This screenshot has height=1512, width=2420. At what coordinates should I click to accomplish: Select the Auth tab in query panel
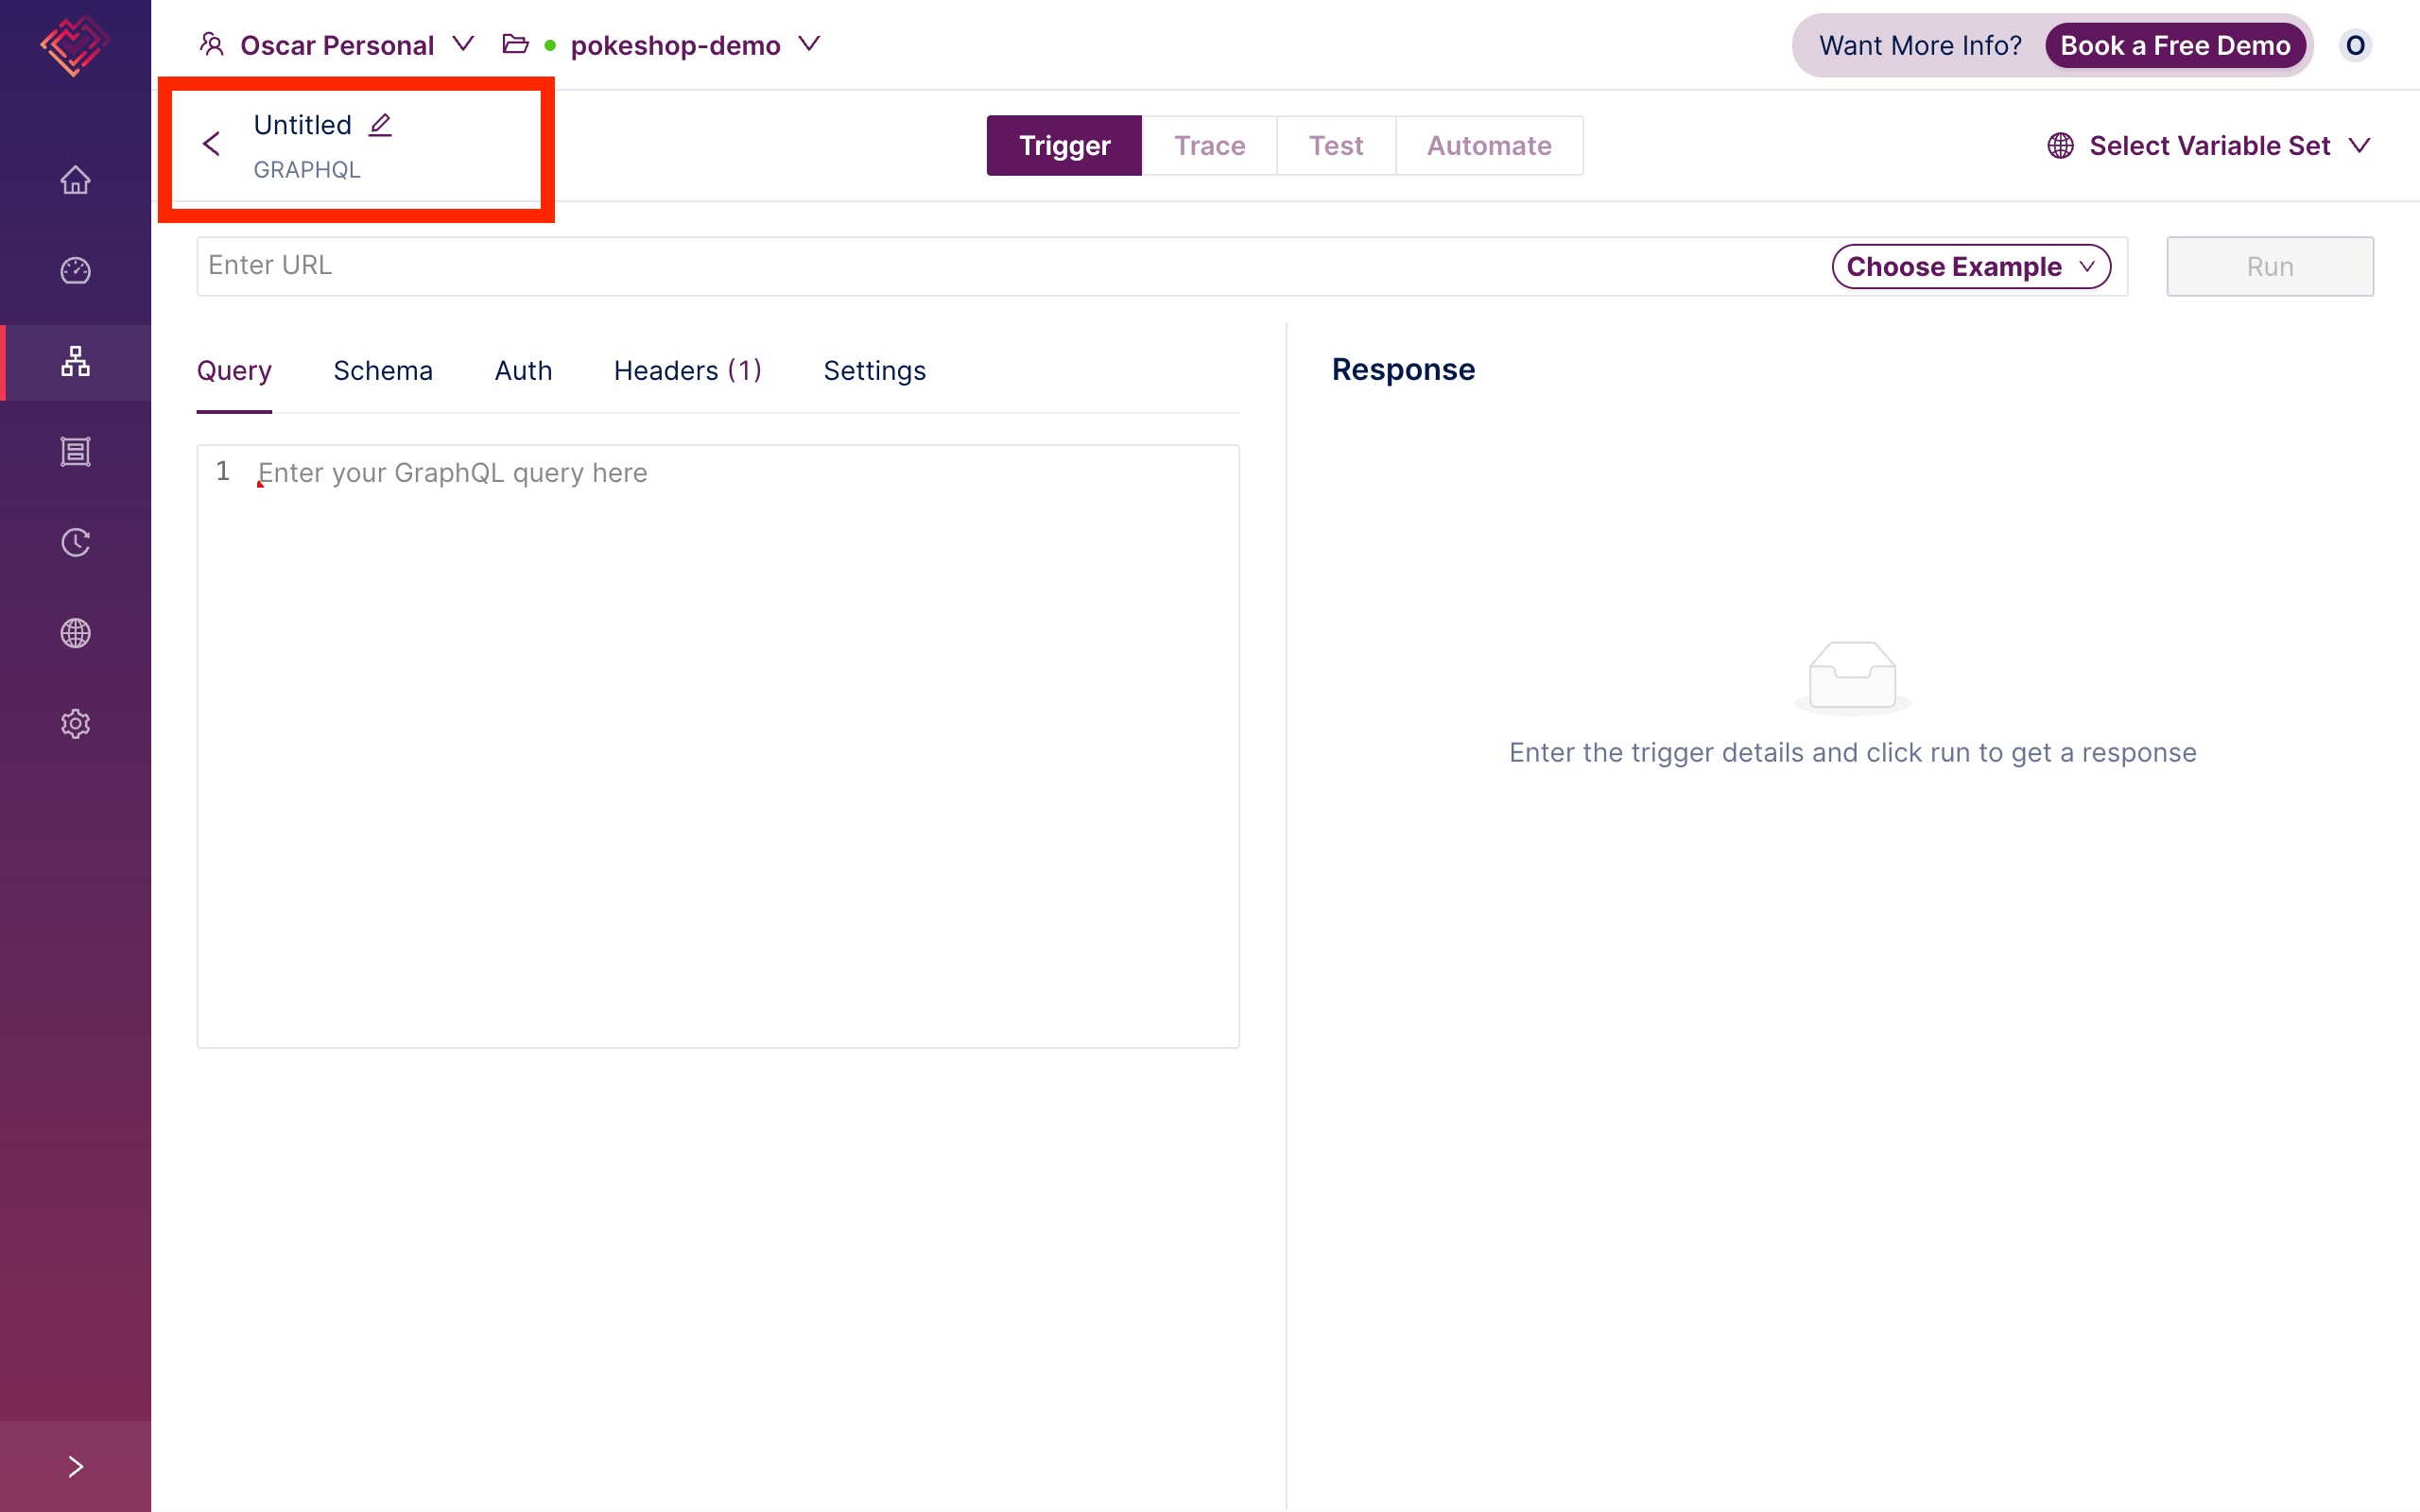point(523,371)
